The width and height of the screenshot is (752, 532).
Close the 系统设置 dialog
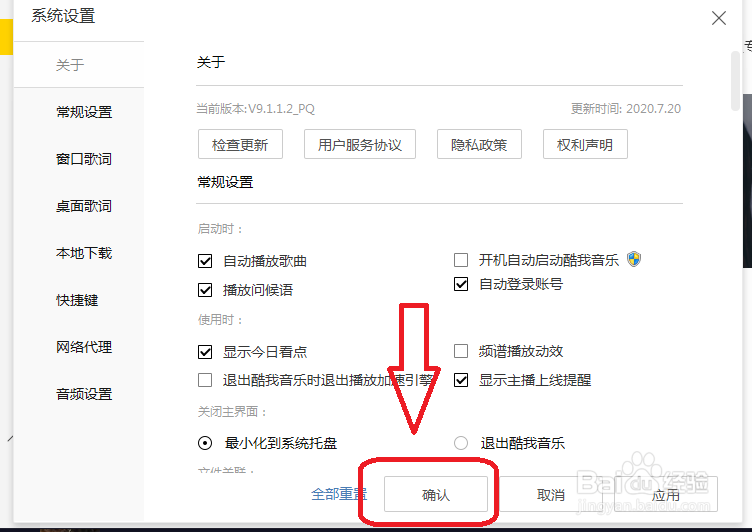pos(718,18)
